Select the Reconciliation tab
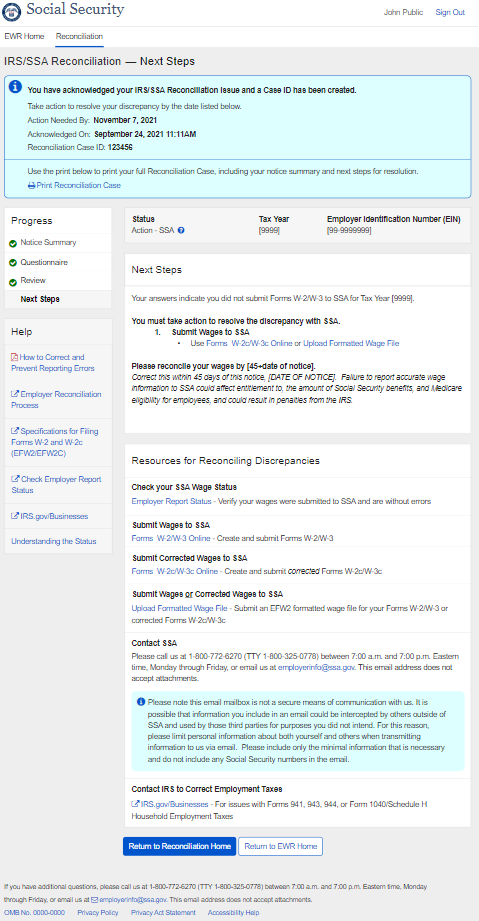The width and height of the screenshot is (479, 921). point(79,36)
